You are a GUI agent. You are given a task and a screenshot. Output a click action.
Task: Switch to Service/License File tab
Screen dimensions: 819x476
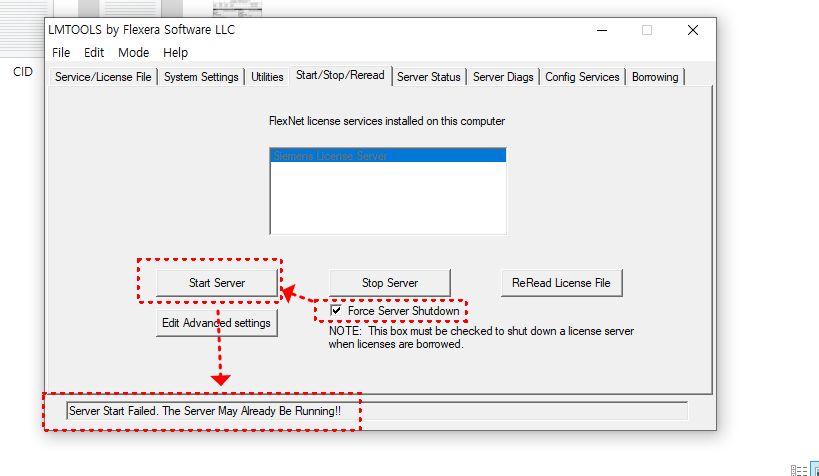103,77
